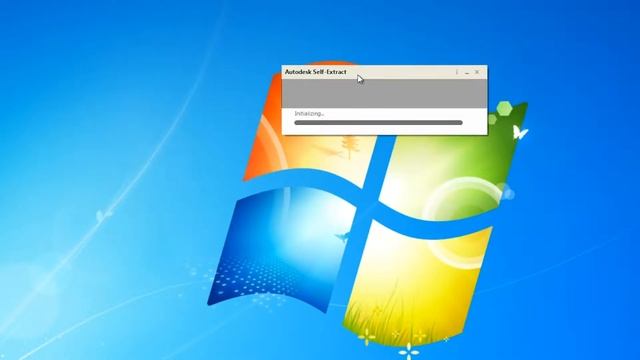
Task: Close the Autodesk Self-Extract window
Action: (x=477, y=72)
